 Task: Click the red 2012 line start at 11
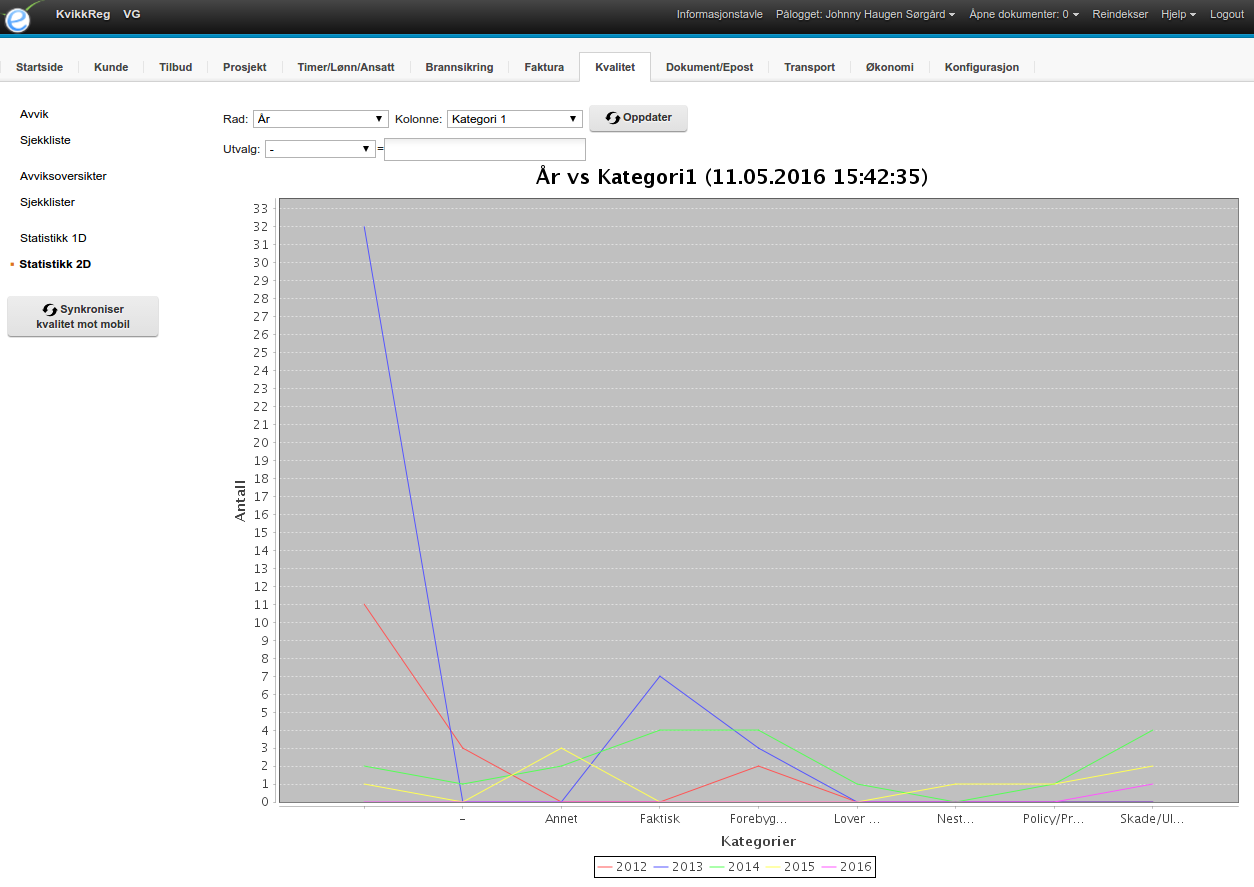click(x=364, y=604)
